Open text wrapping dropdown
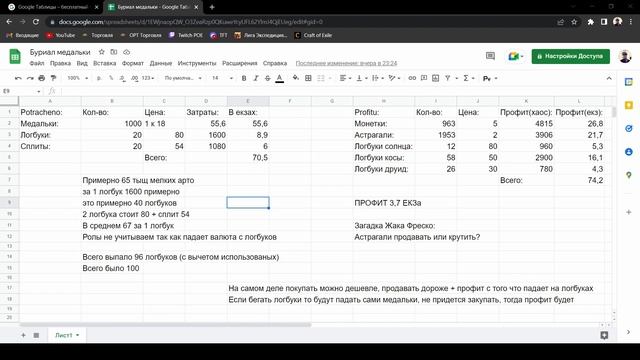The image size is (640, 360). 378,78
